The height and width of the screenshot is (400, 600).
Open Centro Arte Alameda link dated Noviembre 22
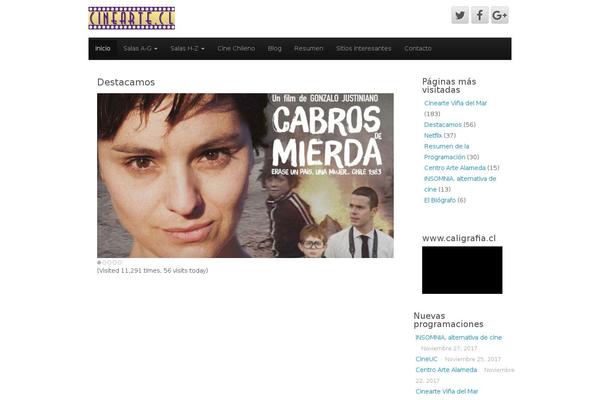[x=446, y=369]
